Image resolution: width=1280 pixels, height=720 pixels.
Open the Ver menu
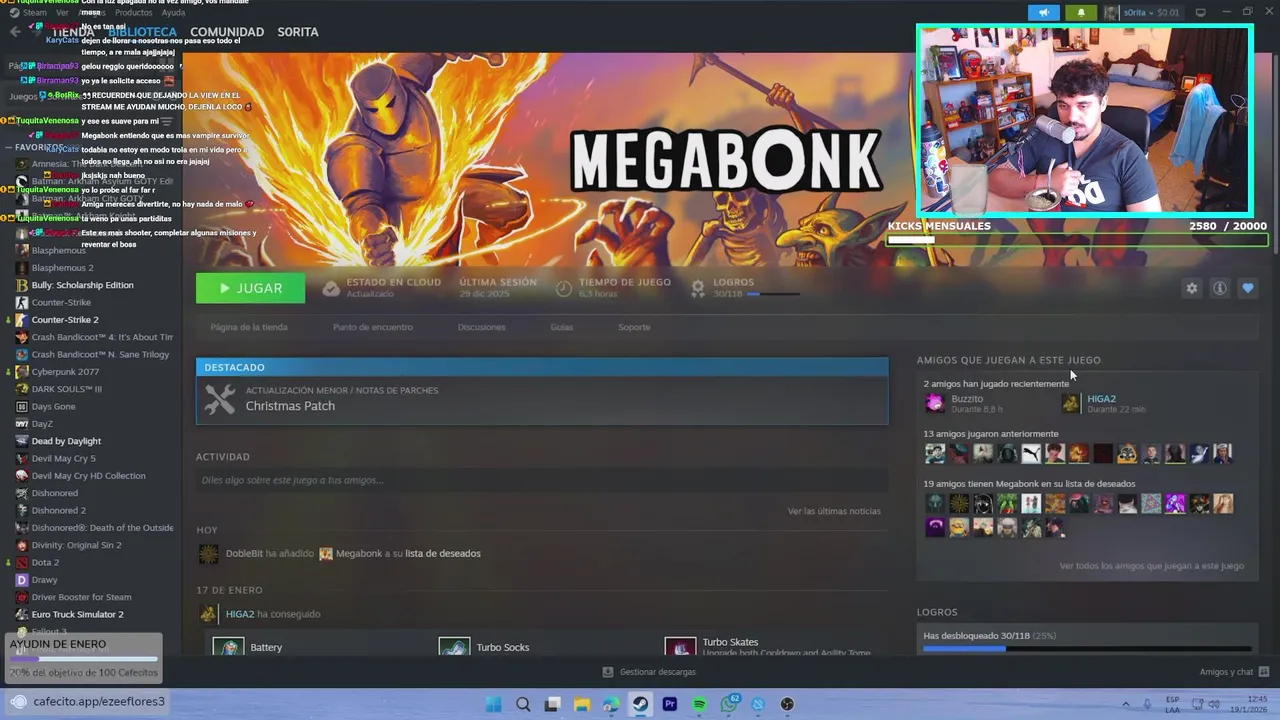[62, 13]
